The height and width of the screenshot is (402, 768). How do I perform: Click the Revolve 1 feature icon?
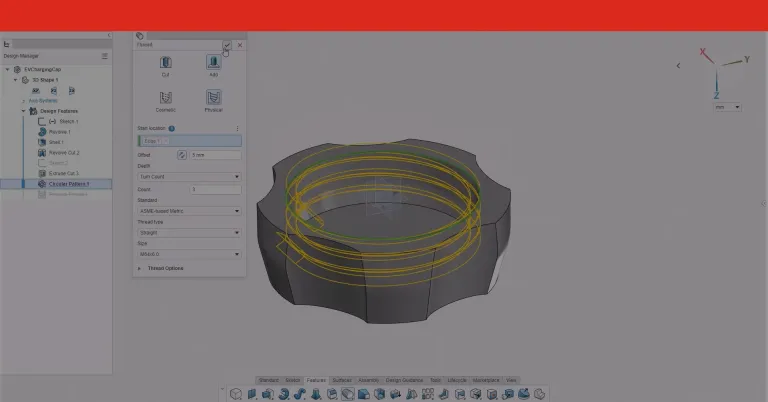[x=42, y=132]
